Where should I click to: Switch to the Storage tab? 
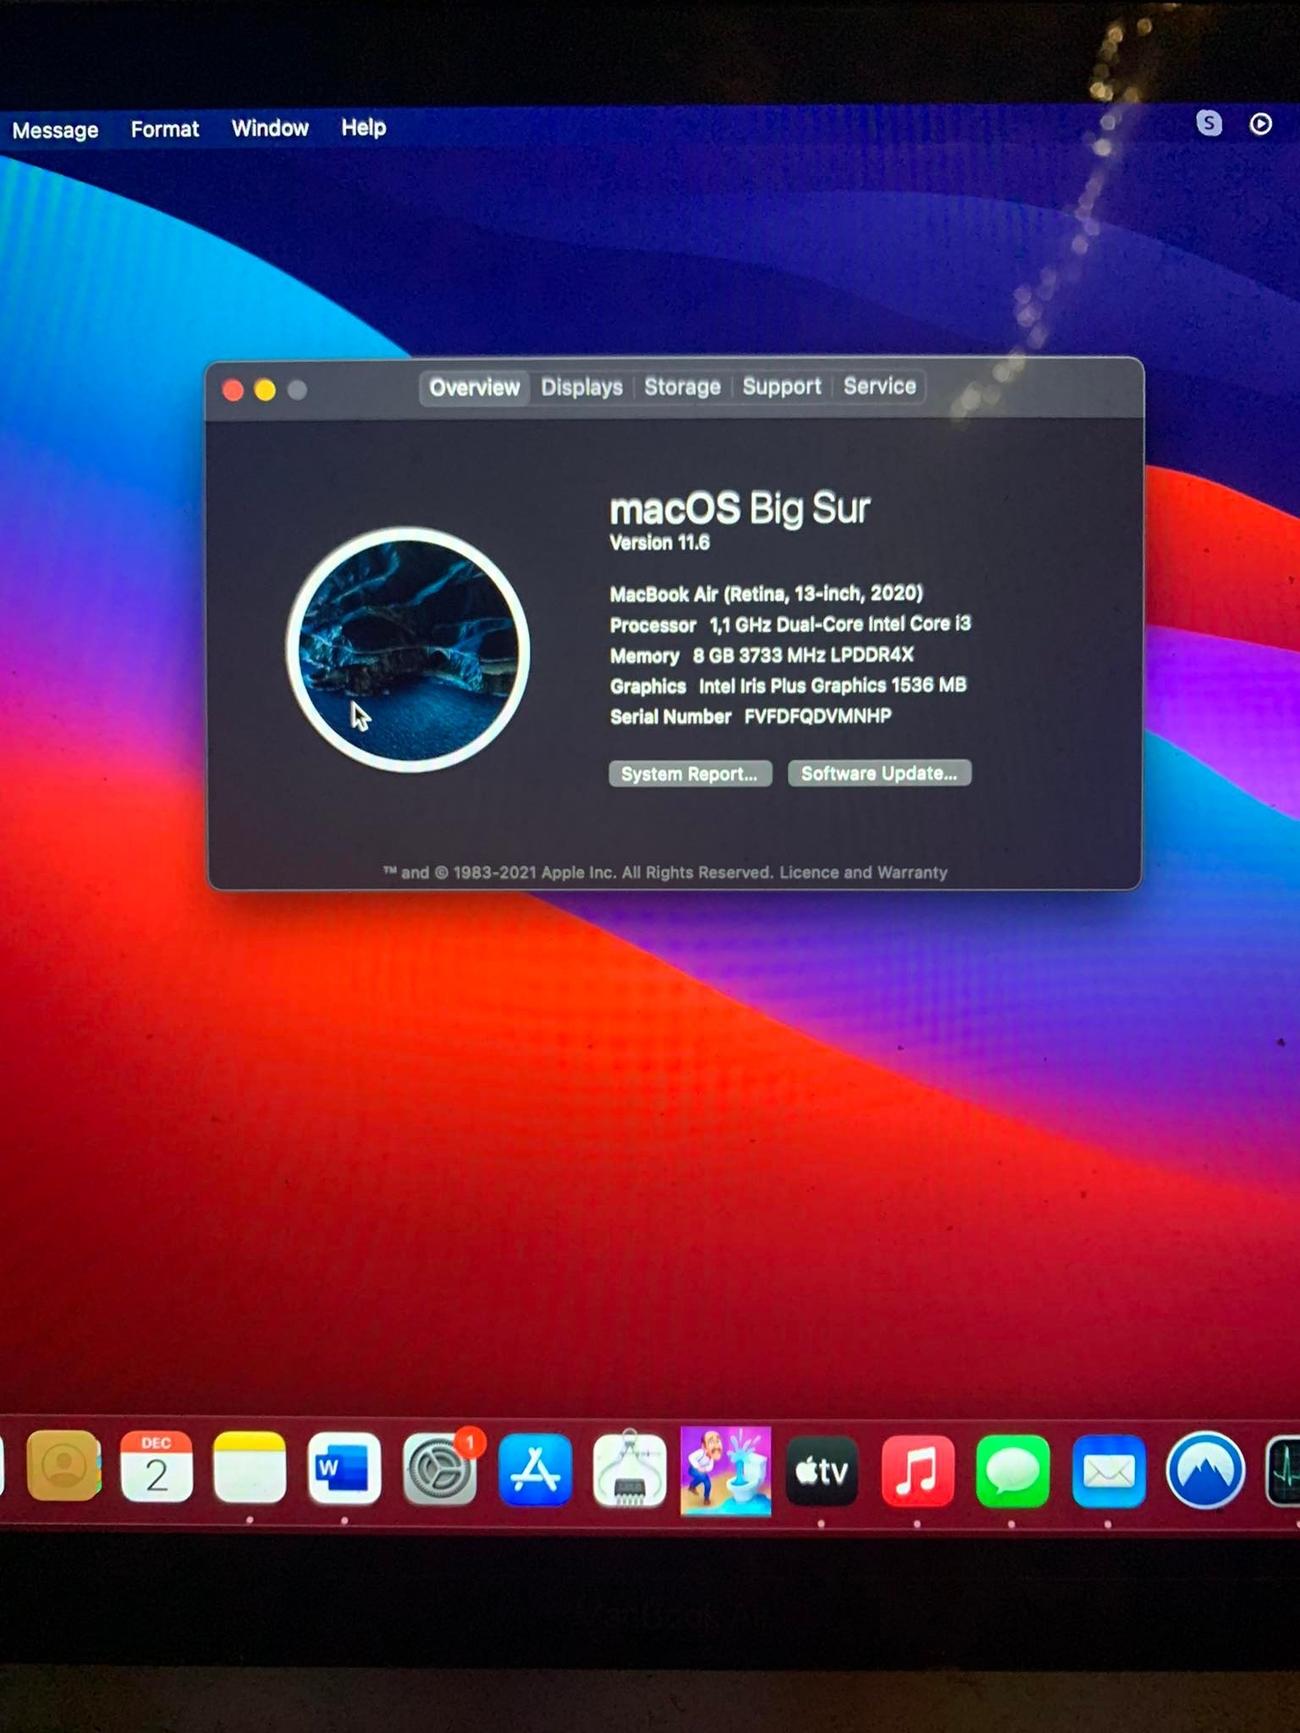[x=682, y=386]
